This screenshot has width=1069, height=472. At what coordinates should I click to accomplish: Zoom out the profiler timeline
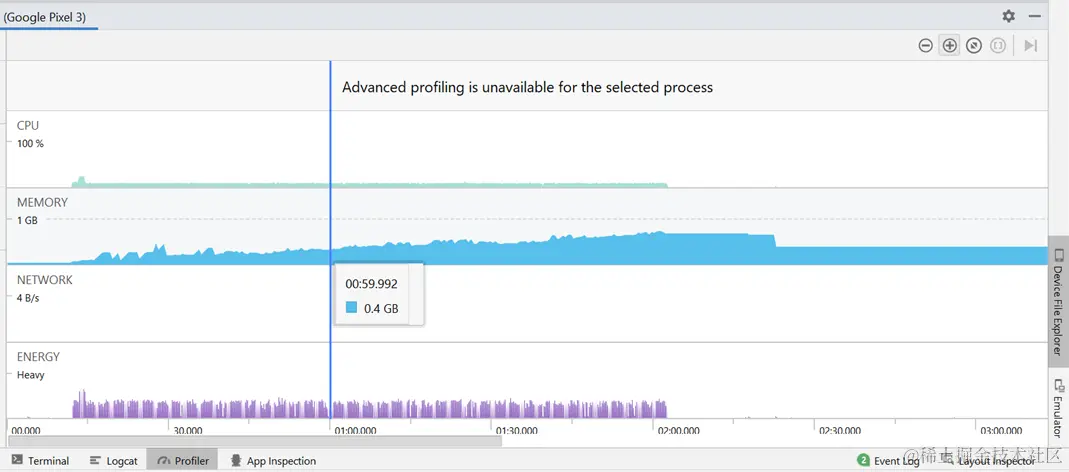pos(925,46)
